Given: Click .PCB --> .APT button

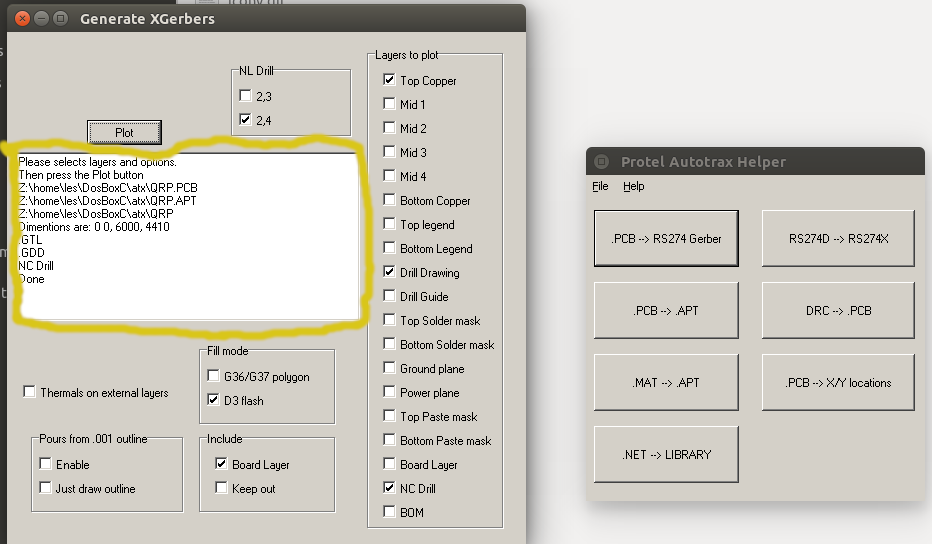Looking at the screenshot, I should coord(666,310).
